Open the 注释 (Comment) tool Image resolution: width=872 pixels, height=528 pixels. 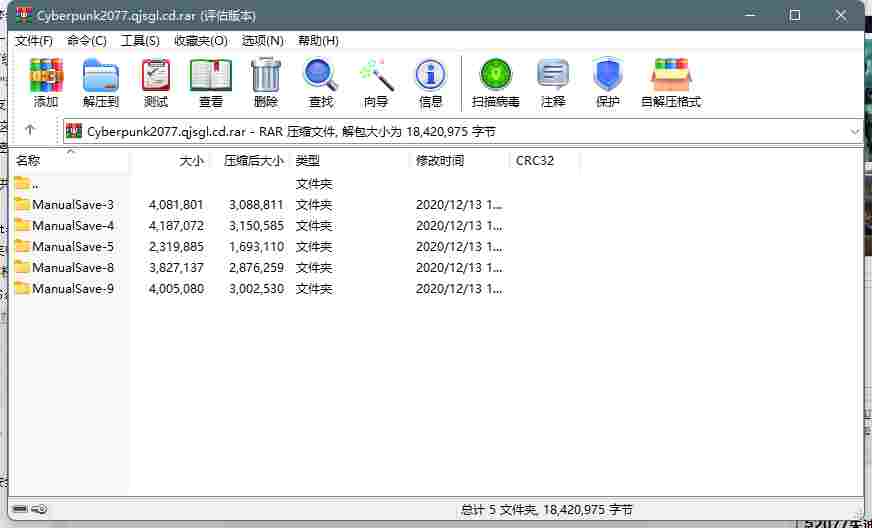point(553,76)
